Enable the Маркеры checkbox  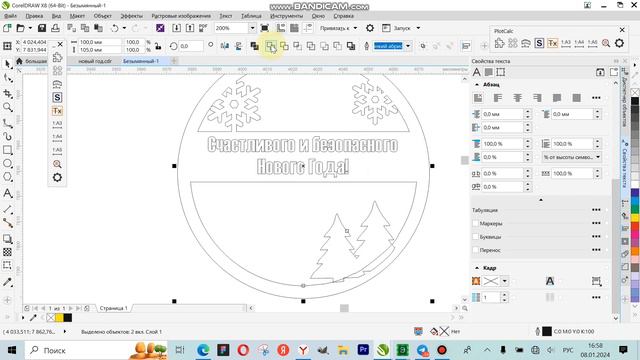click(x=475, y=223)
